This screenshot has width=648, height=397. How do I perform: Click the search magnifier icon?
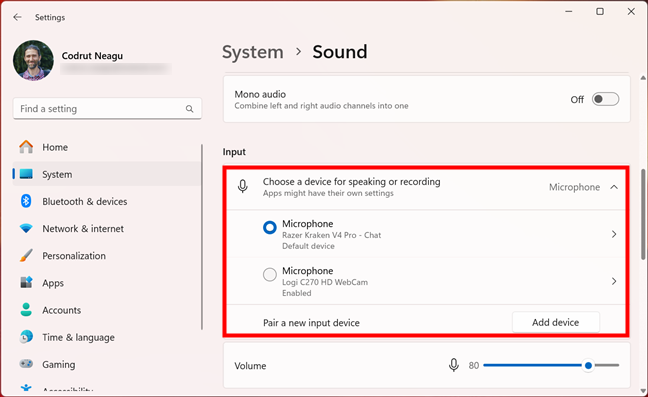pos(189,109)
